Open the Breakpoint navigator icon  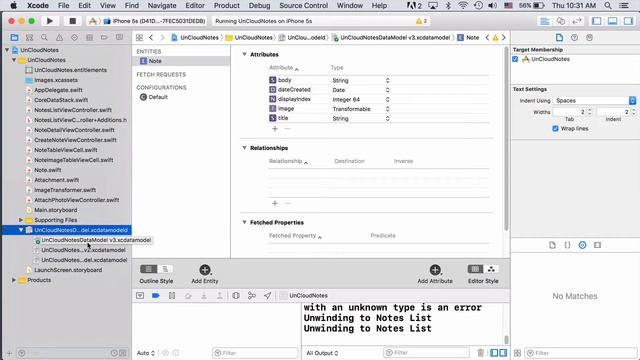[x=104, y=38]
